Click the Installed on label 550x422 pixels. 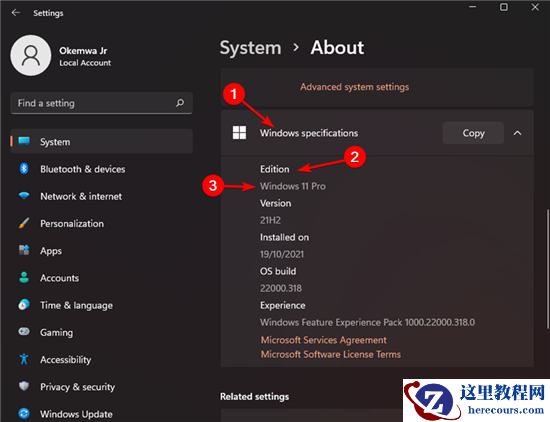pos(284,237)
